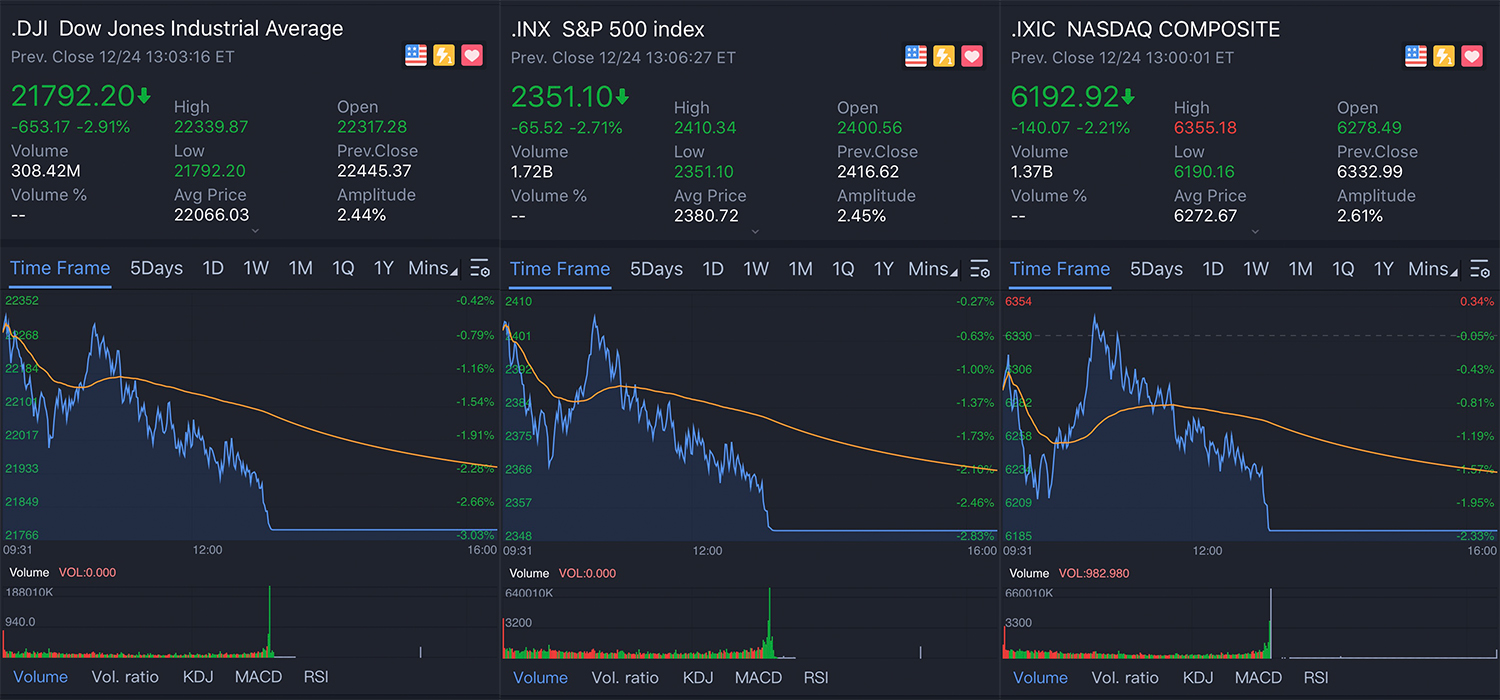Click NASDAQ price 6192.92
This screenshot has width=1500, height=700.
pyautogui.click(x=1064, y=96)
